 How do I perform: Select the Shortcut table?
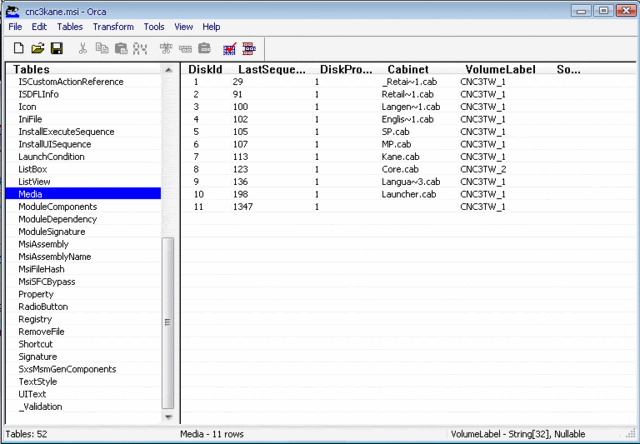[x=36, y=344]
